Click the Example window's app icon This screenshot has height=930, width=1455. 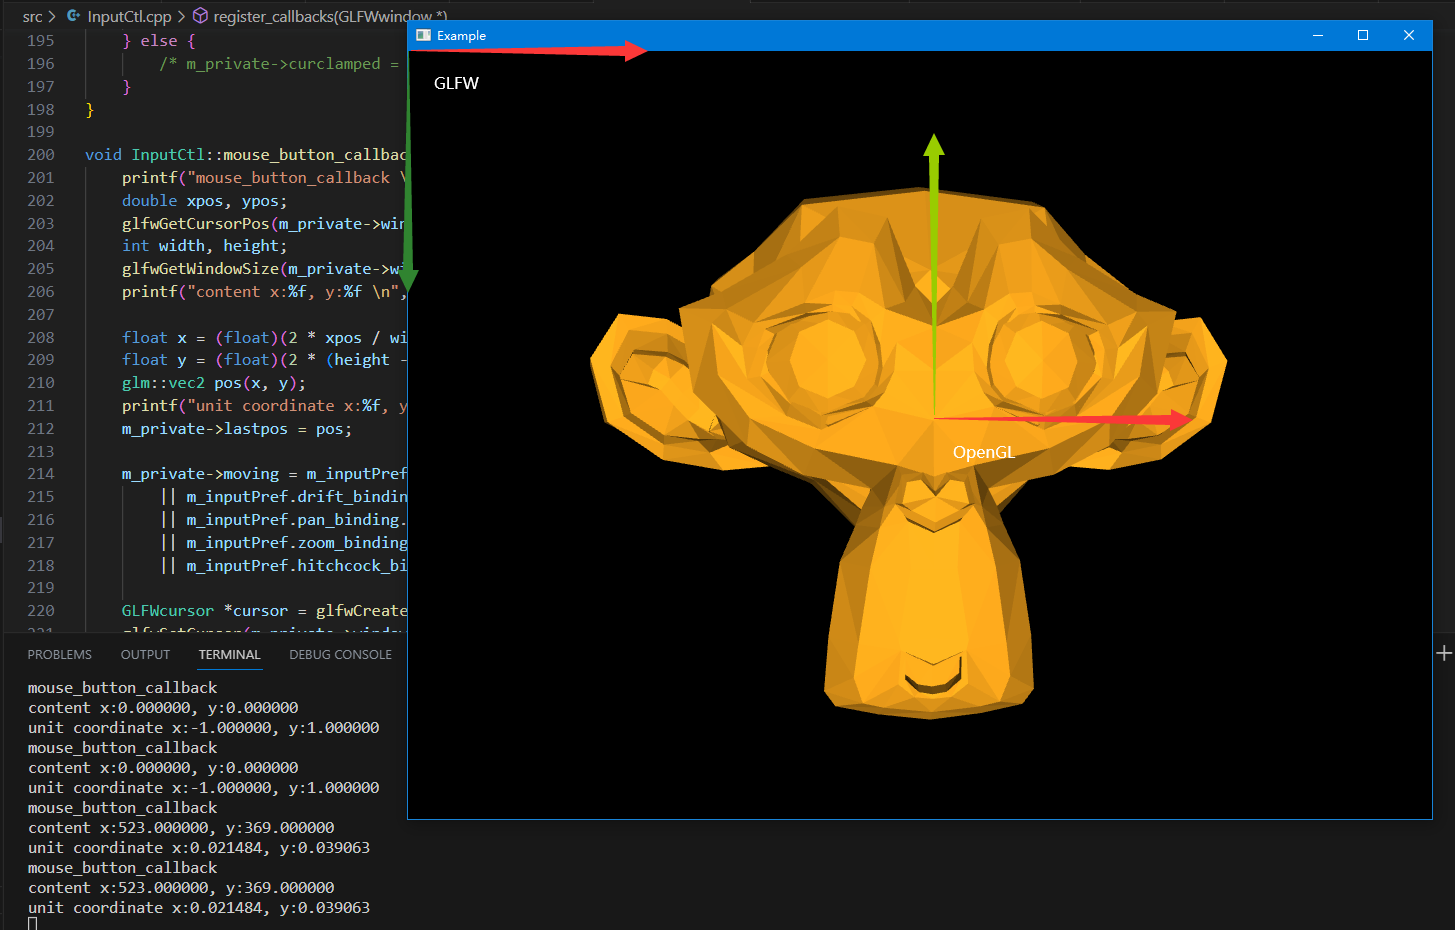(x=423, y=35)
